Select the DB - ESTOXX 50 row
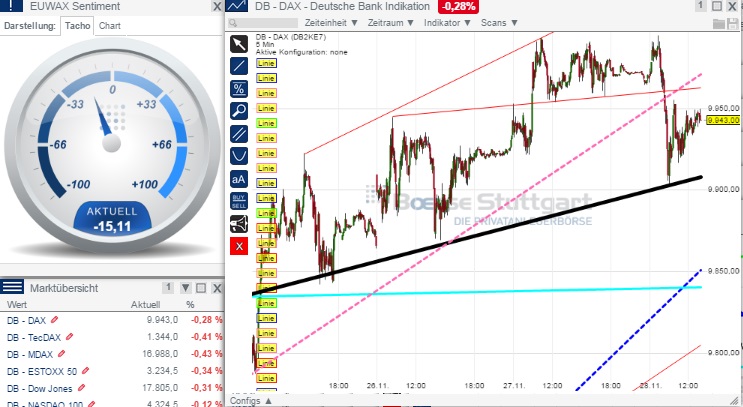 (112, 371)
